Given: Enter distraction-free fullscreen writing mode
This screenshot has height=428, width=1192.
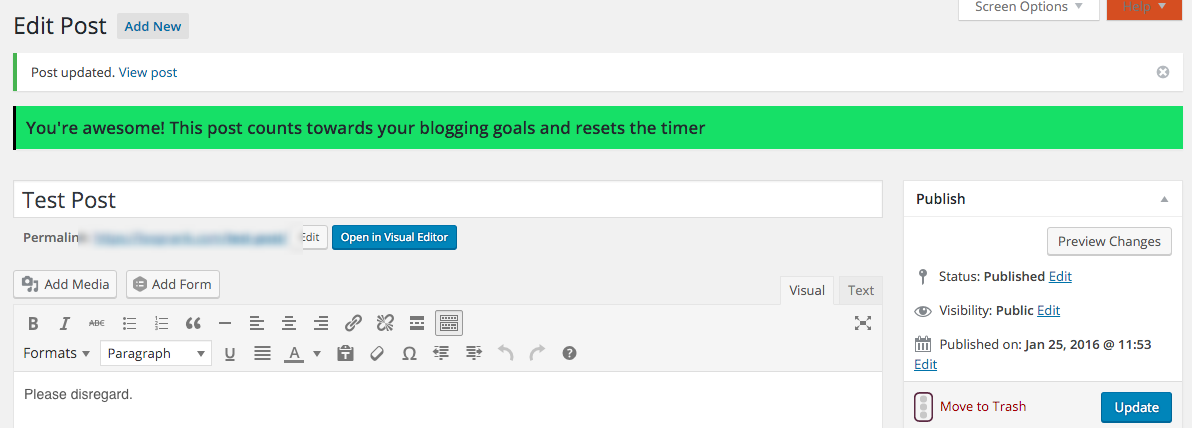Looking at the screenshot, I should coord(862,324).
